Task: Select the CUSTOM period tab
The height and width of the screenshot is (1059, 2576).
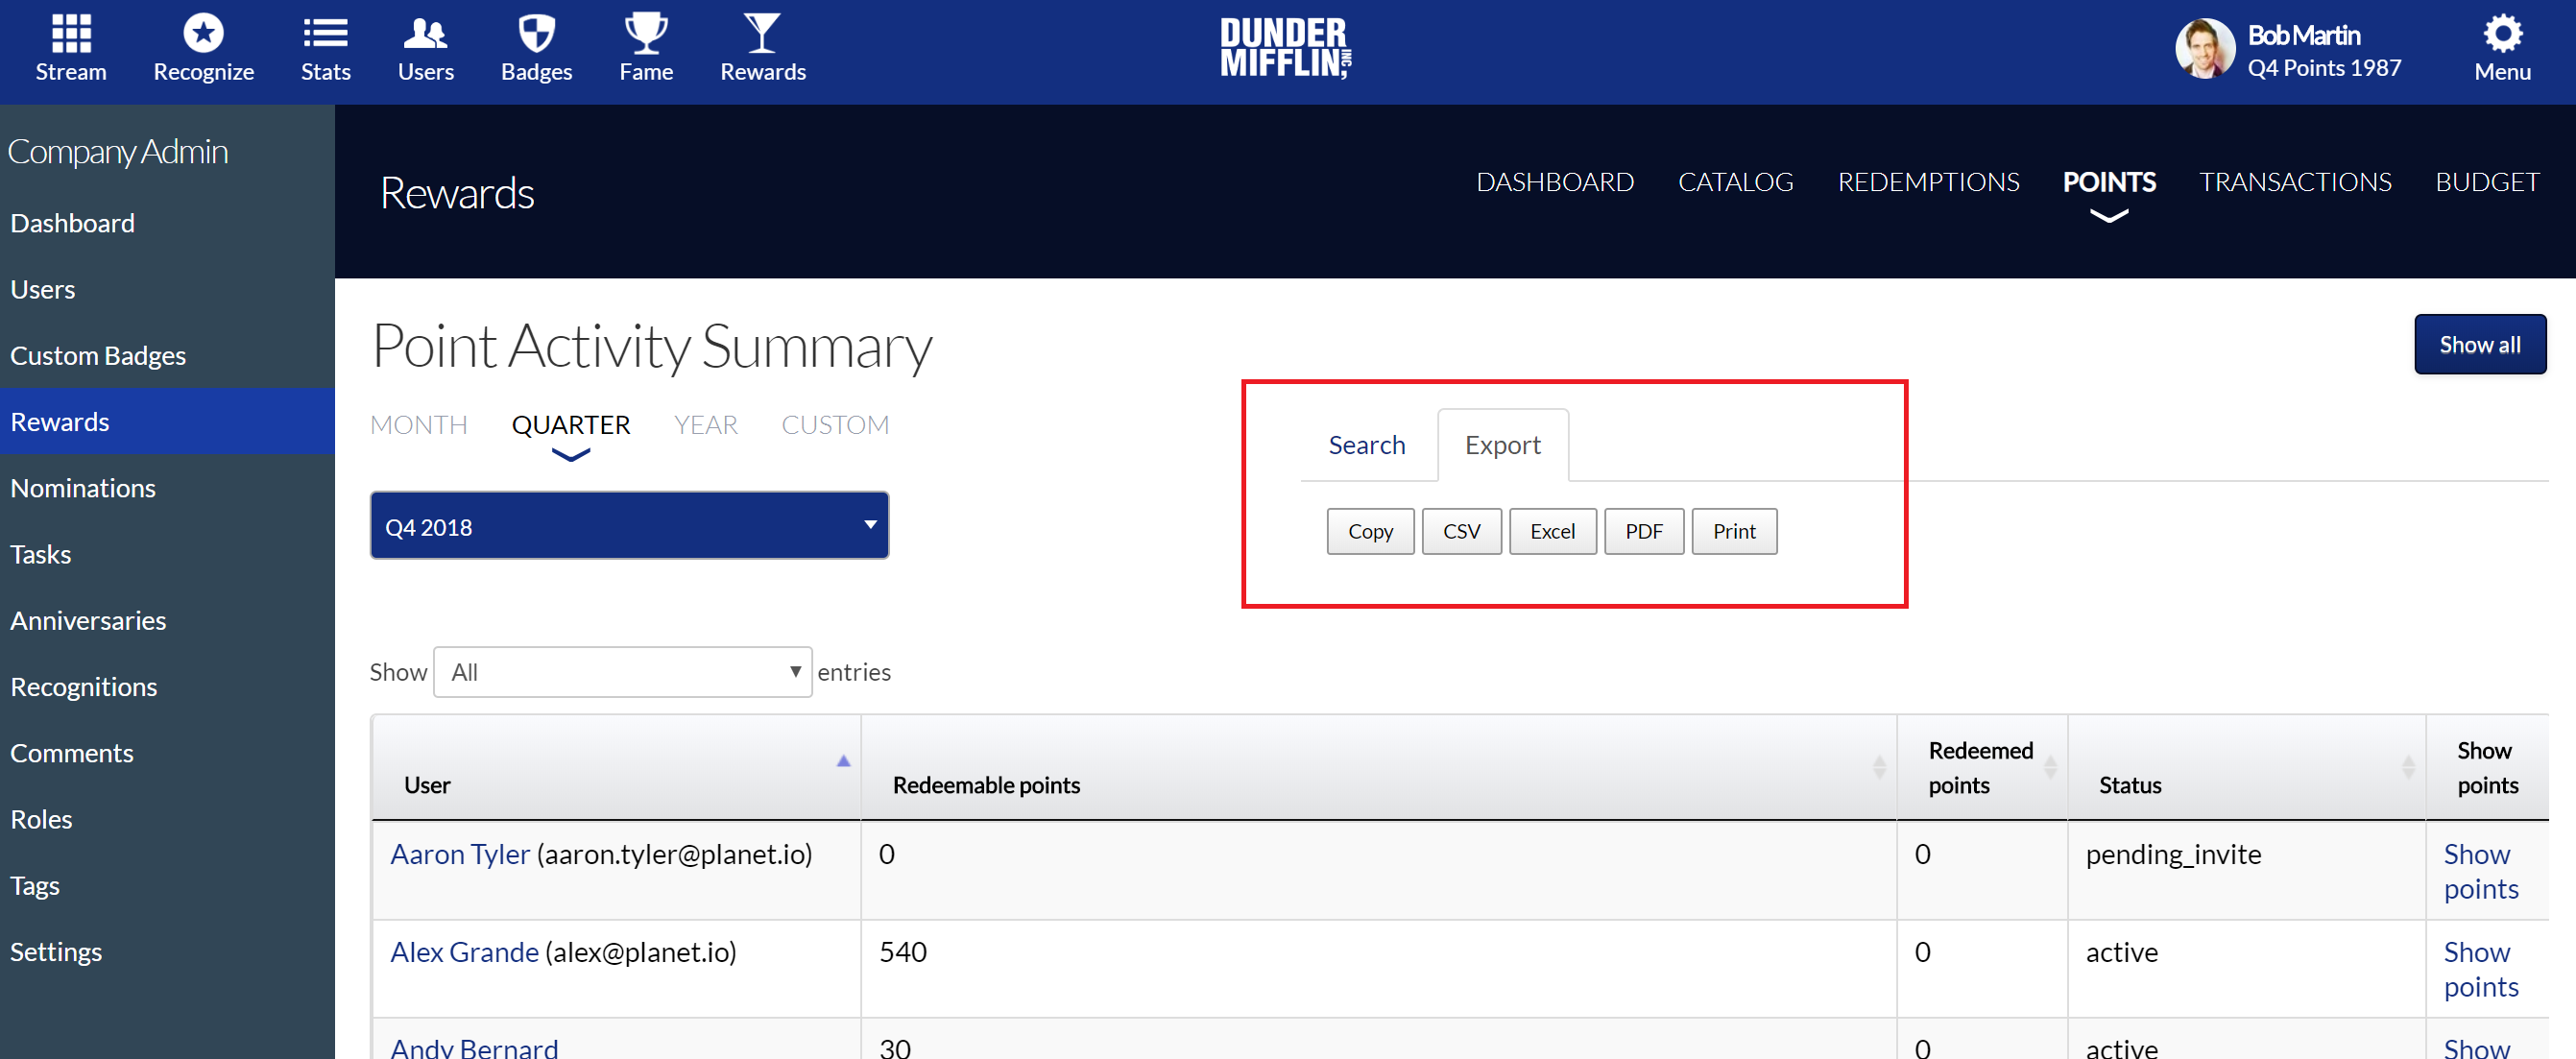Action: [x=835, y=425]
